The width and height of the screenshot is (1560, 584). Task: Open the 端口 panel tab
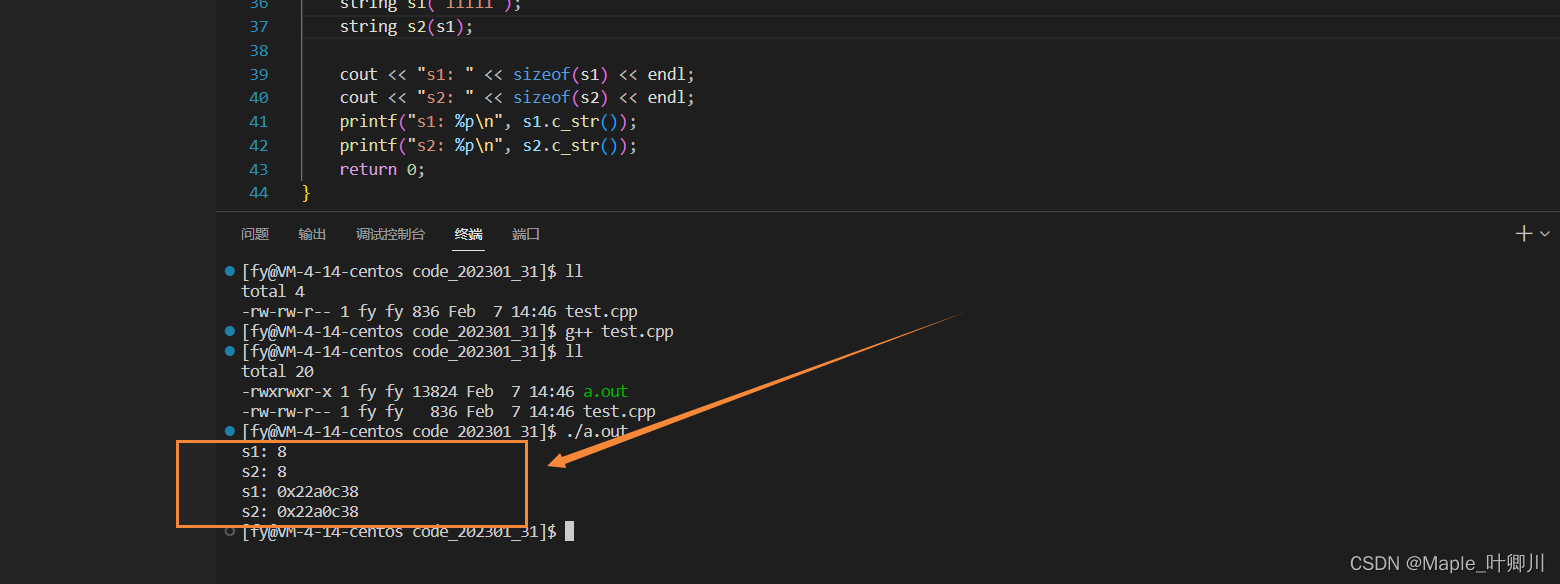525,234
